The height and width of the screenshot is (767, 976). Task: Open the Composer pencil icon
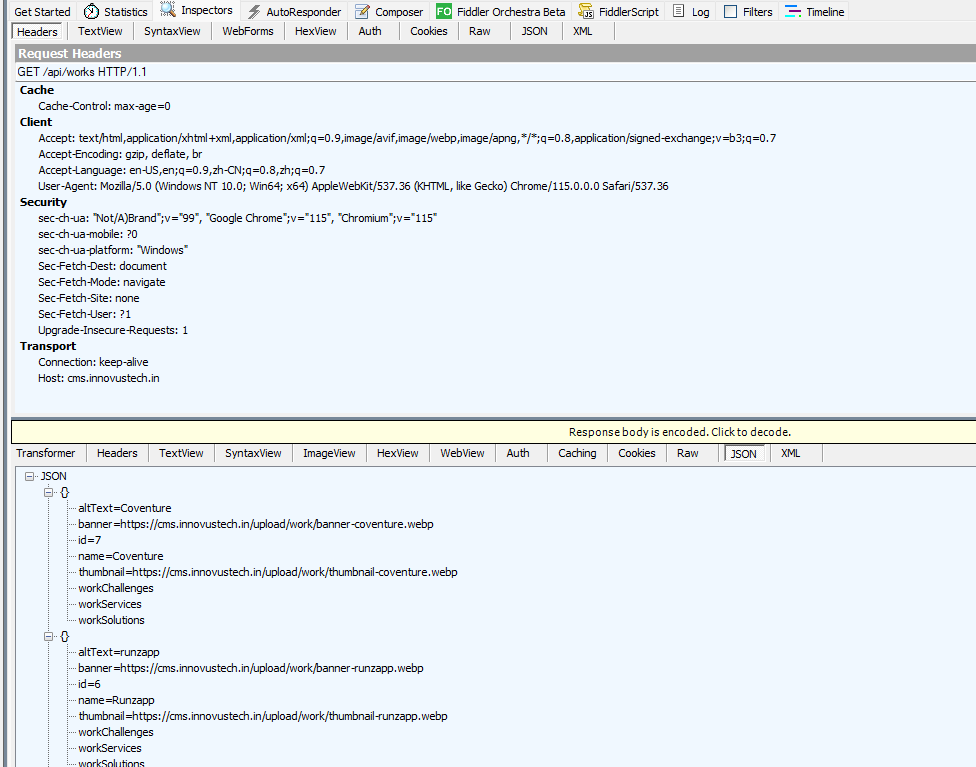coord(362,11)
